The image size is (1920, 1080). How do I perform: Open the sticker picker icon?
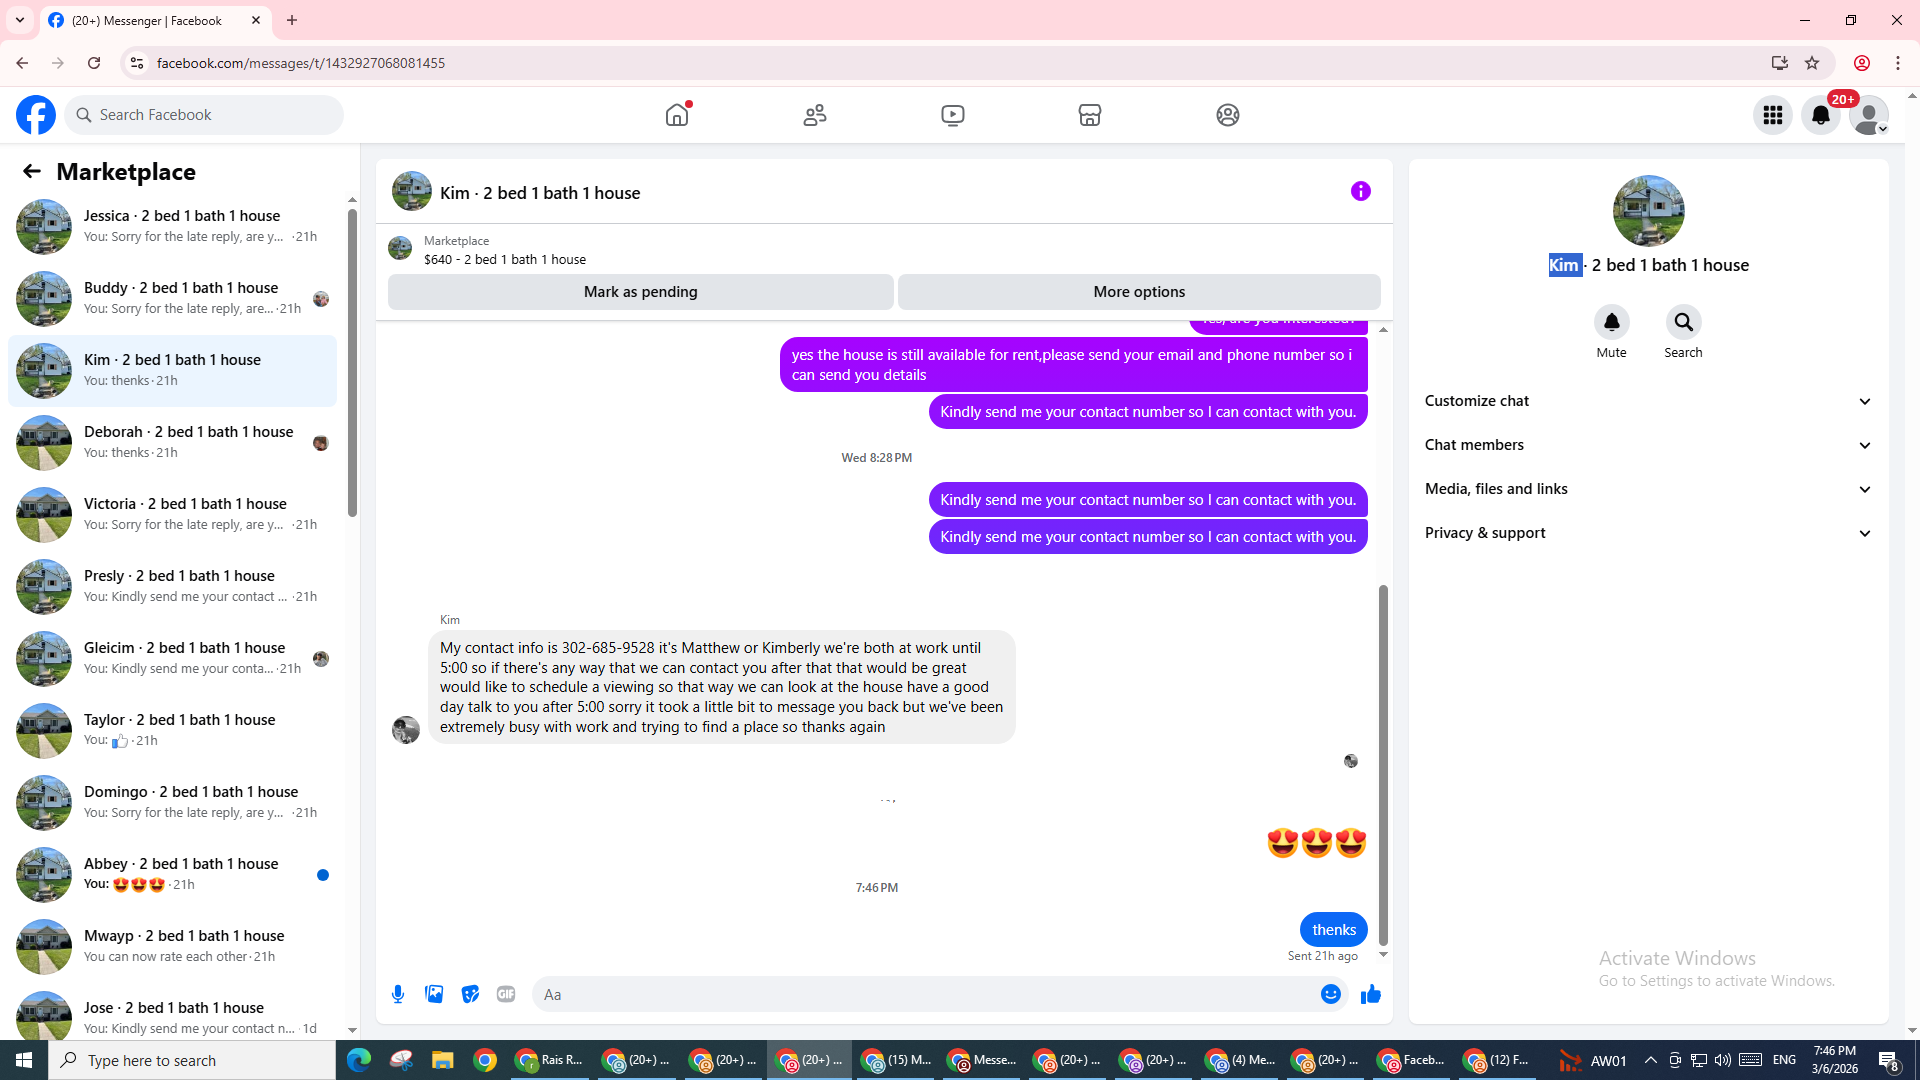point(470,994)
